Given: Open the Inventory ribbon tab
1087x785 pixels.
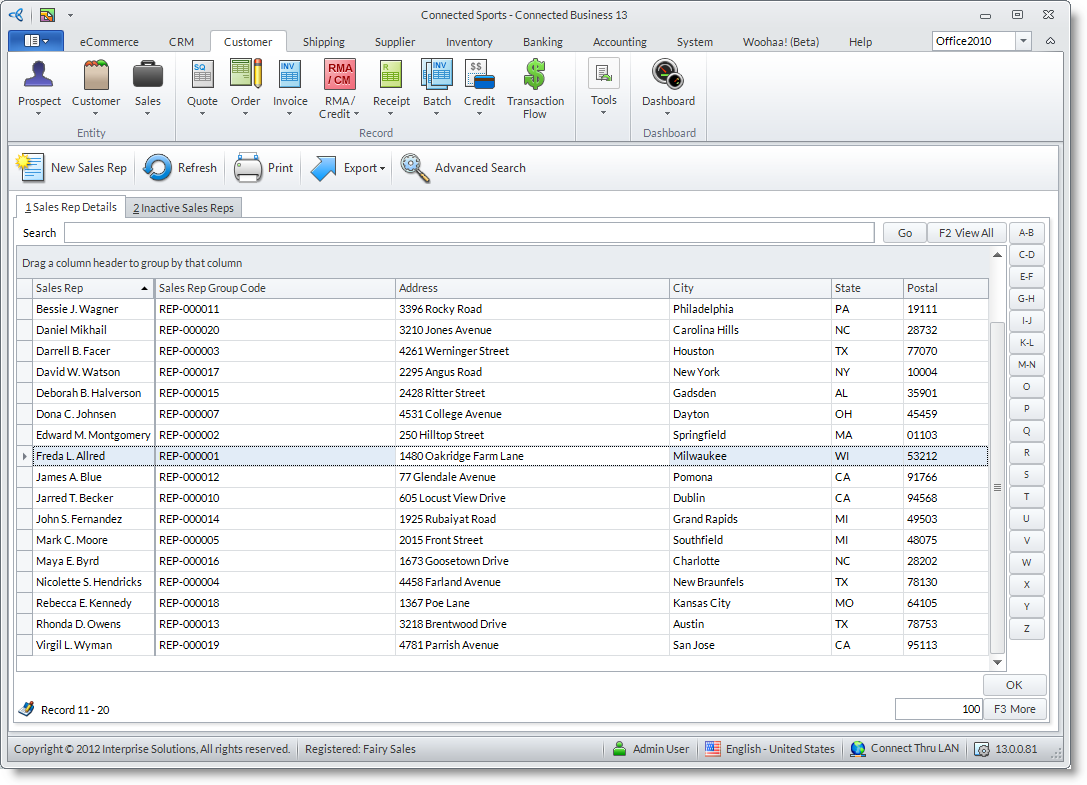Looking at the screenshot, I should click(469, 42).
